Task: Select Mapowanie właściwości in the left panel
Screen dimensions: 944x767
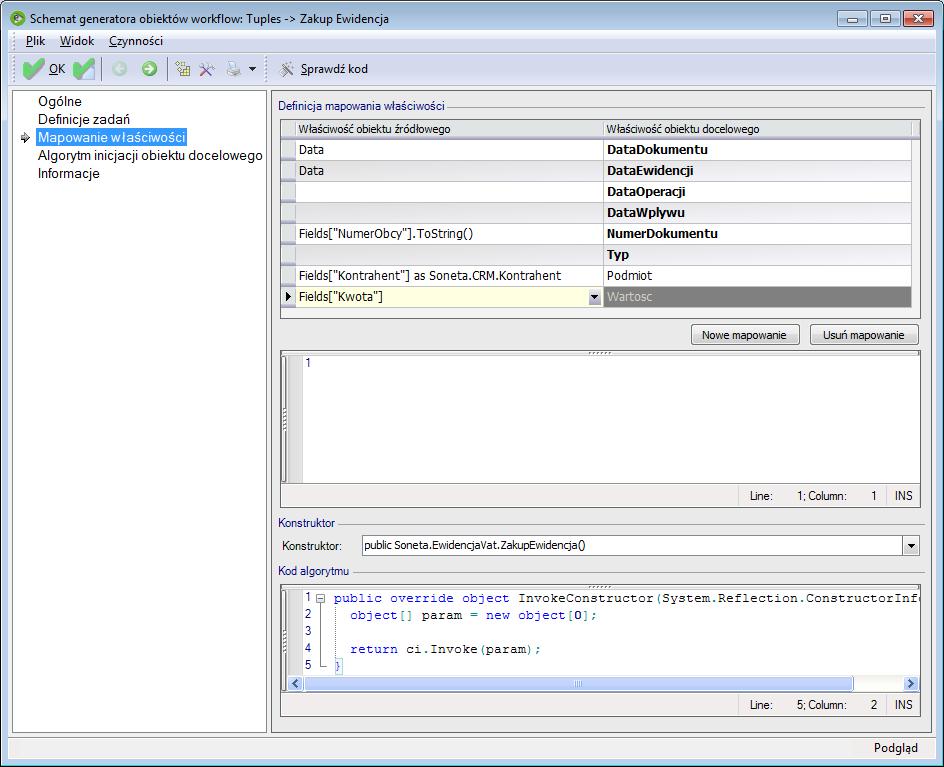Action: 111,137
